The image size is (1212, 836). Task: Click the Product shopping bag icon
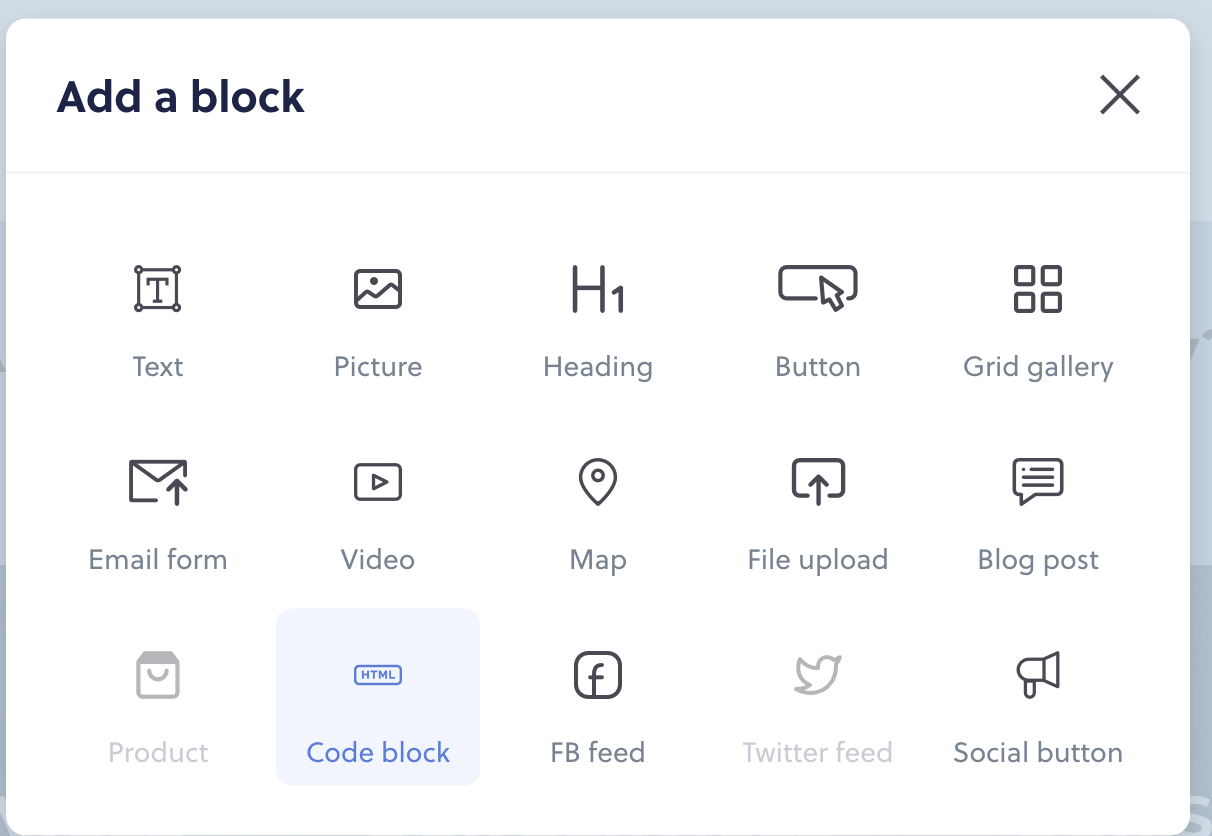pos(158,675)
